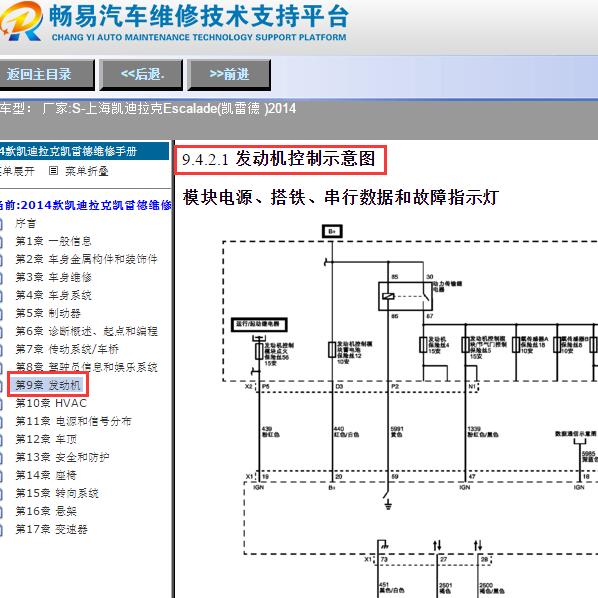Click wire label 1339 in the diagram
The height and width of the screenshot is (598, 598).
pos(474,429)
